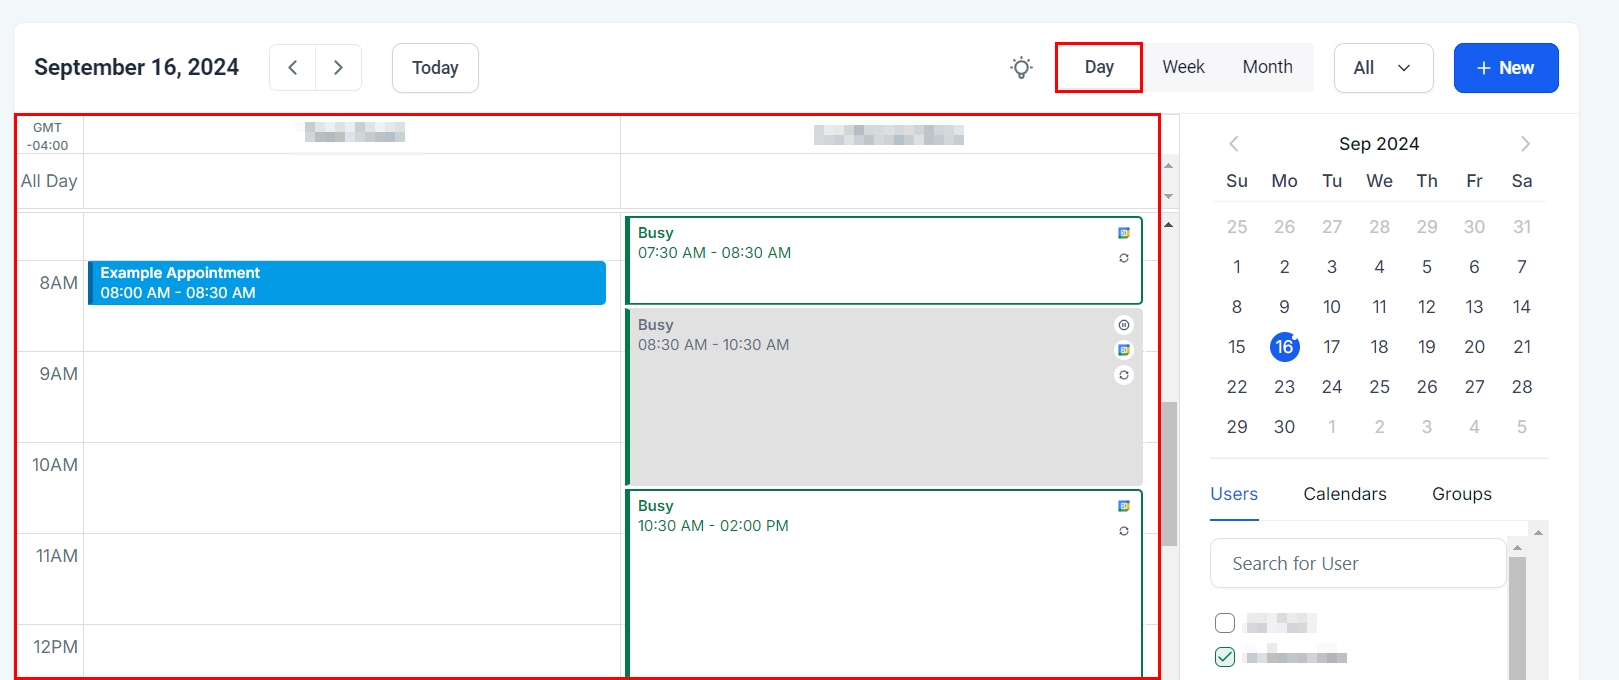This screenshot has height=680, width=1619.
Task: Select September 30 in mini calendar
Action: [x=1284, y=427]
